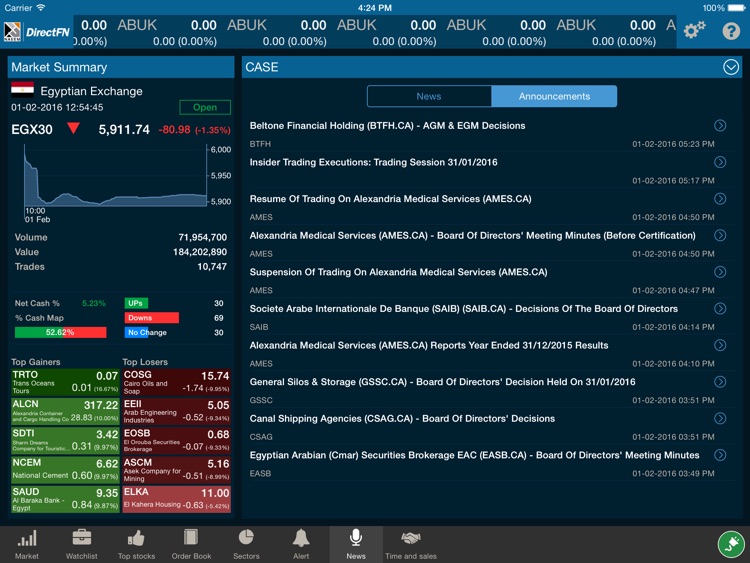Open arrow for Canal Shipping Agencies announcement

pos(720,419)
